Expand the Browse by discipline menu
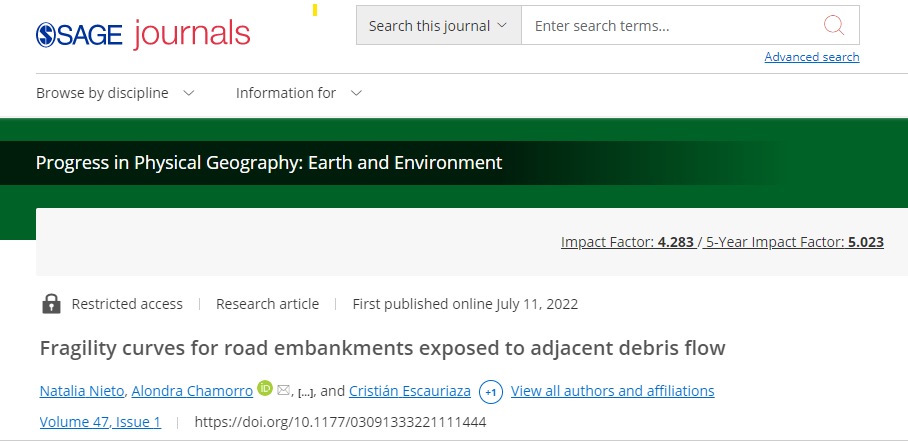Image resolution: width=908 pixels, height=443 pixels. (x=115, y=93)
